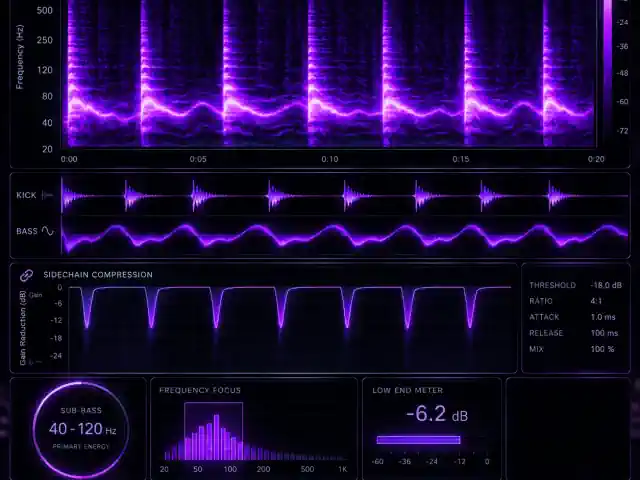
Task: Click the -6 tick on the gain reduction axis
Action: click(x=58, y=303)
